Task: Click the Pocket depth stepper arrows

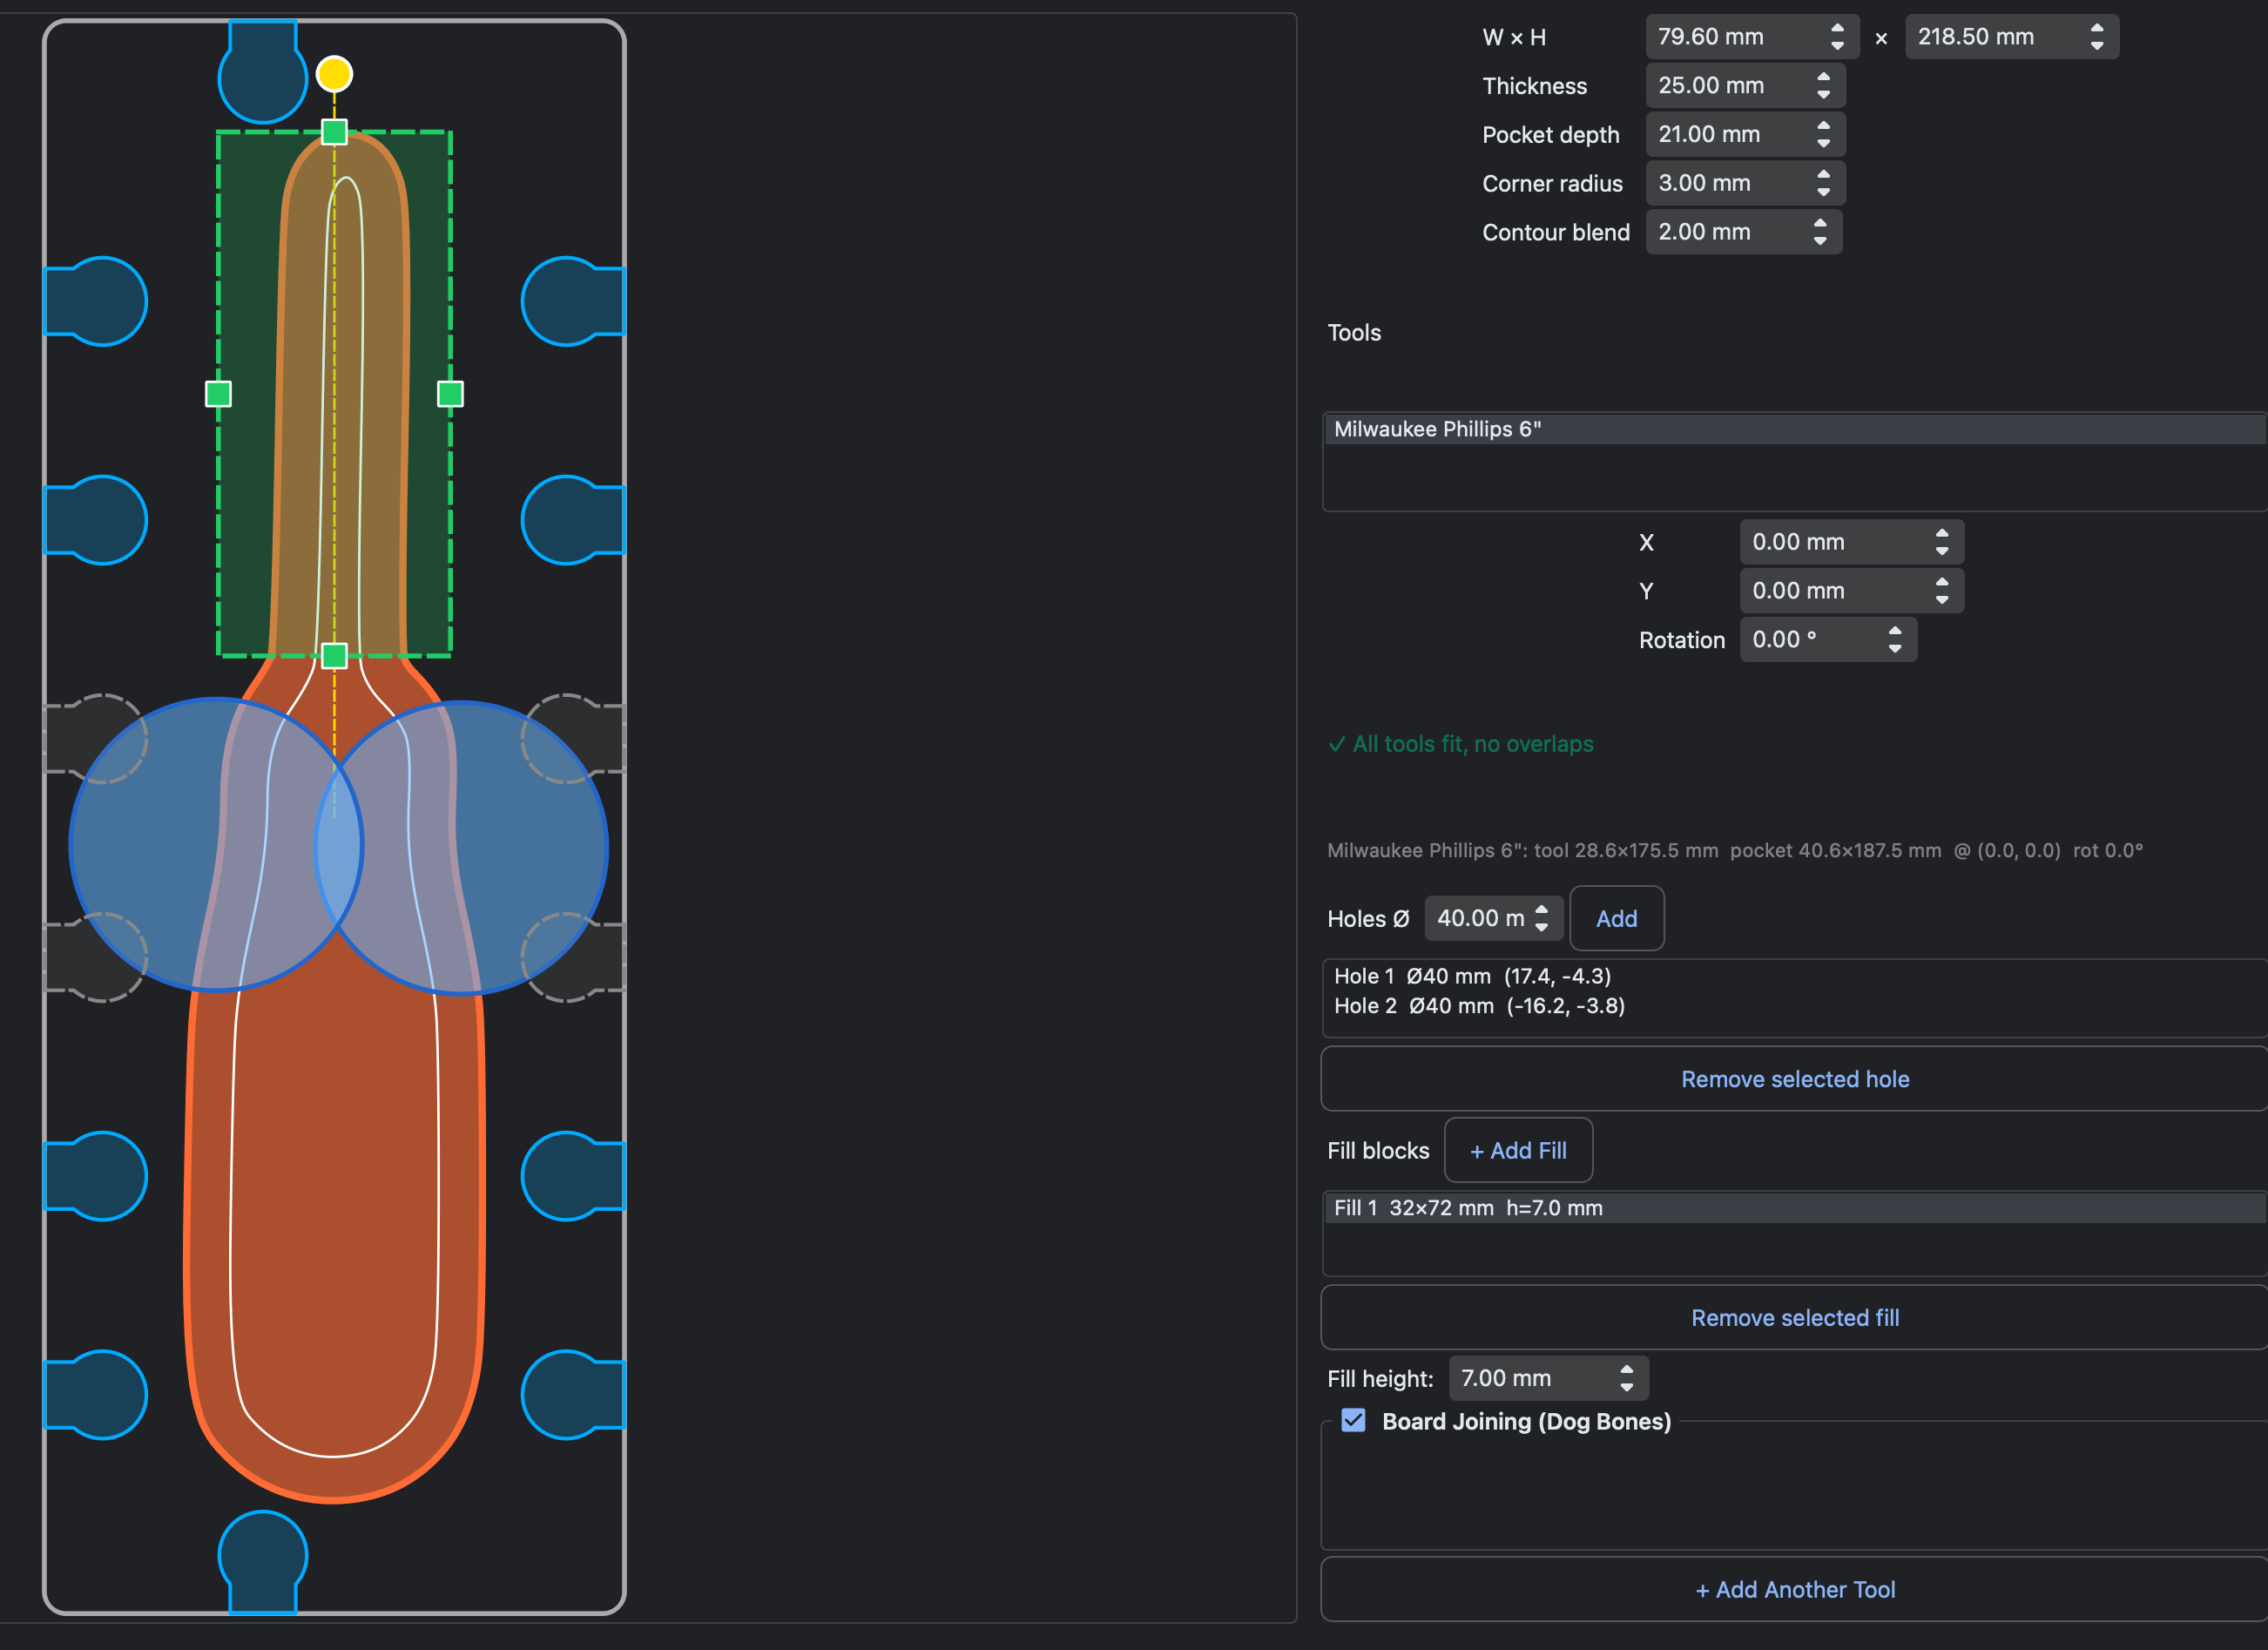Action: pyautogui.click(x=1823, y=134)
